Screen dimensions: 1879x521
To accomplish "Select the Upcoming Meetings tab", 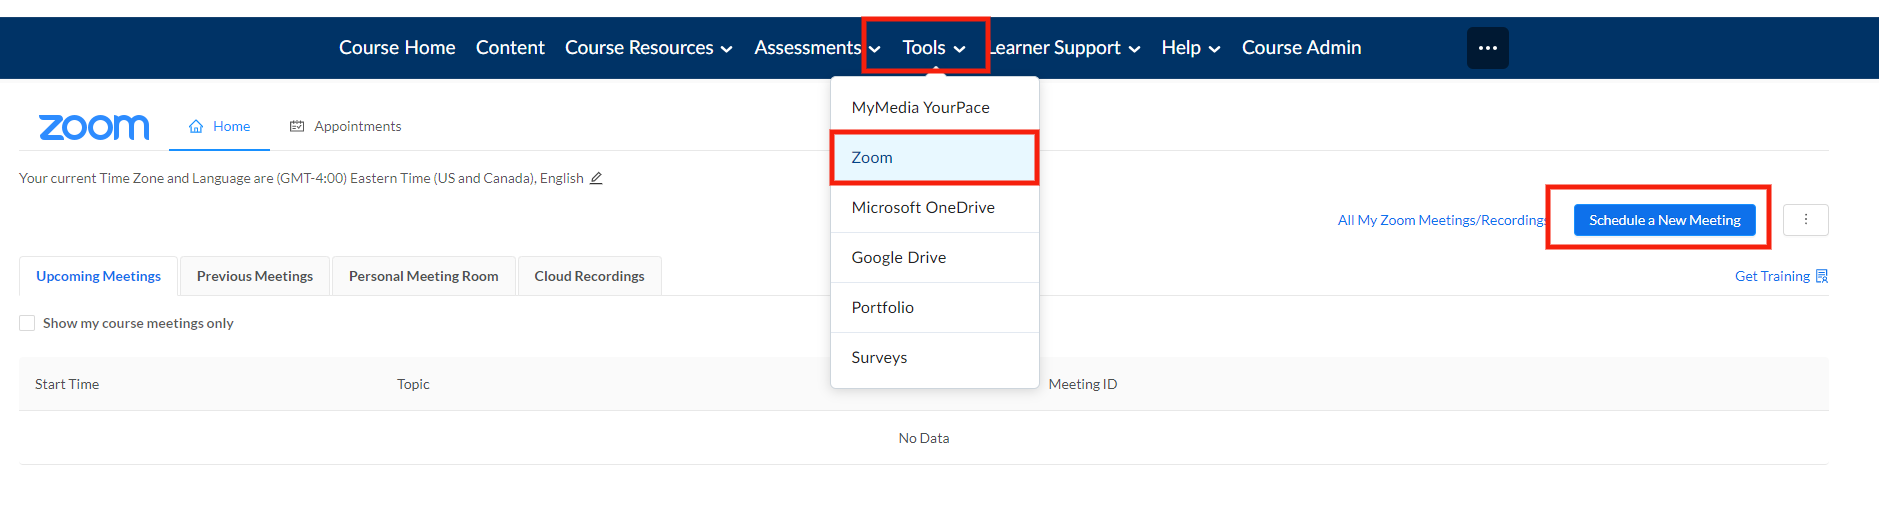I will [98, 276].
